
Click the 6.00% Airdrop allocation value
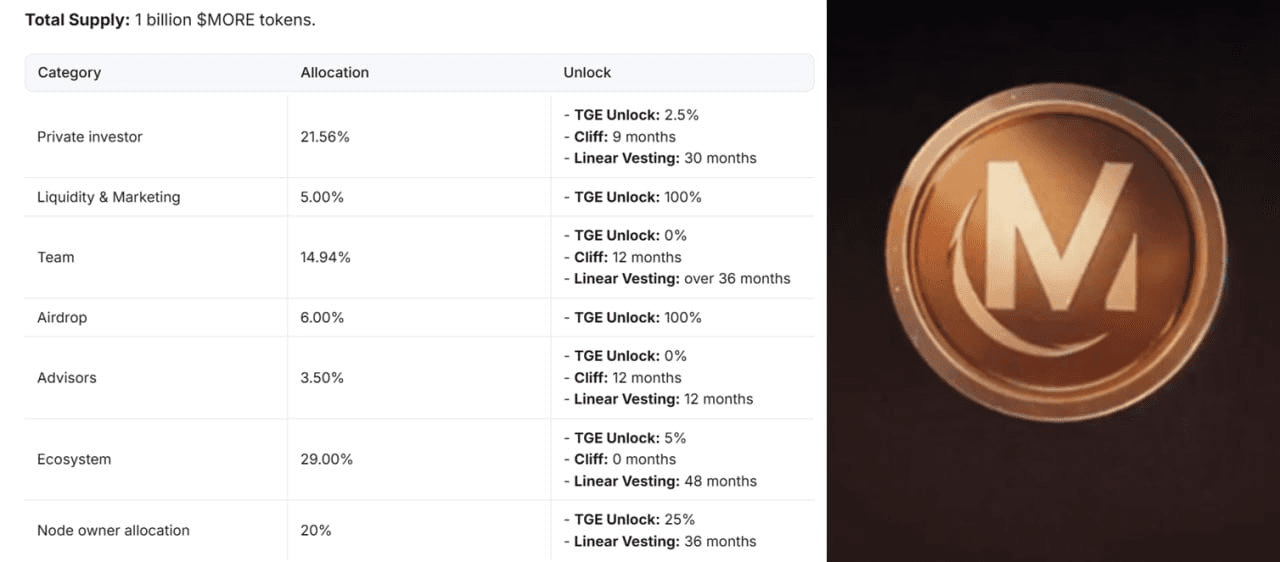322,317
